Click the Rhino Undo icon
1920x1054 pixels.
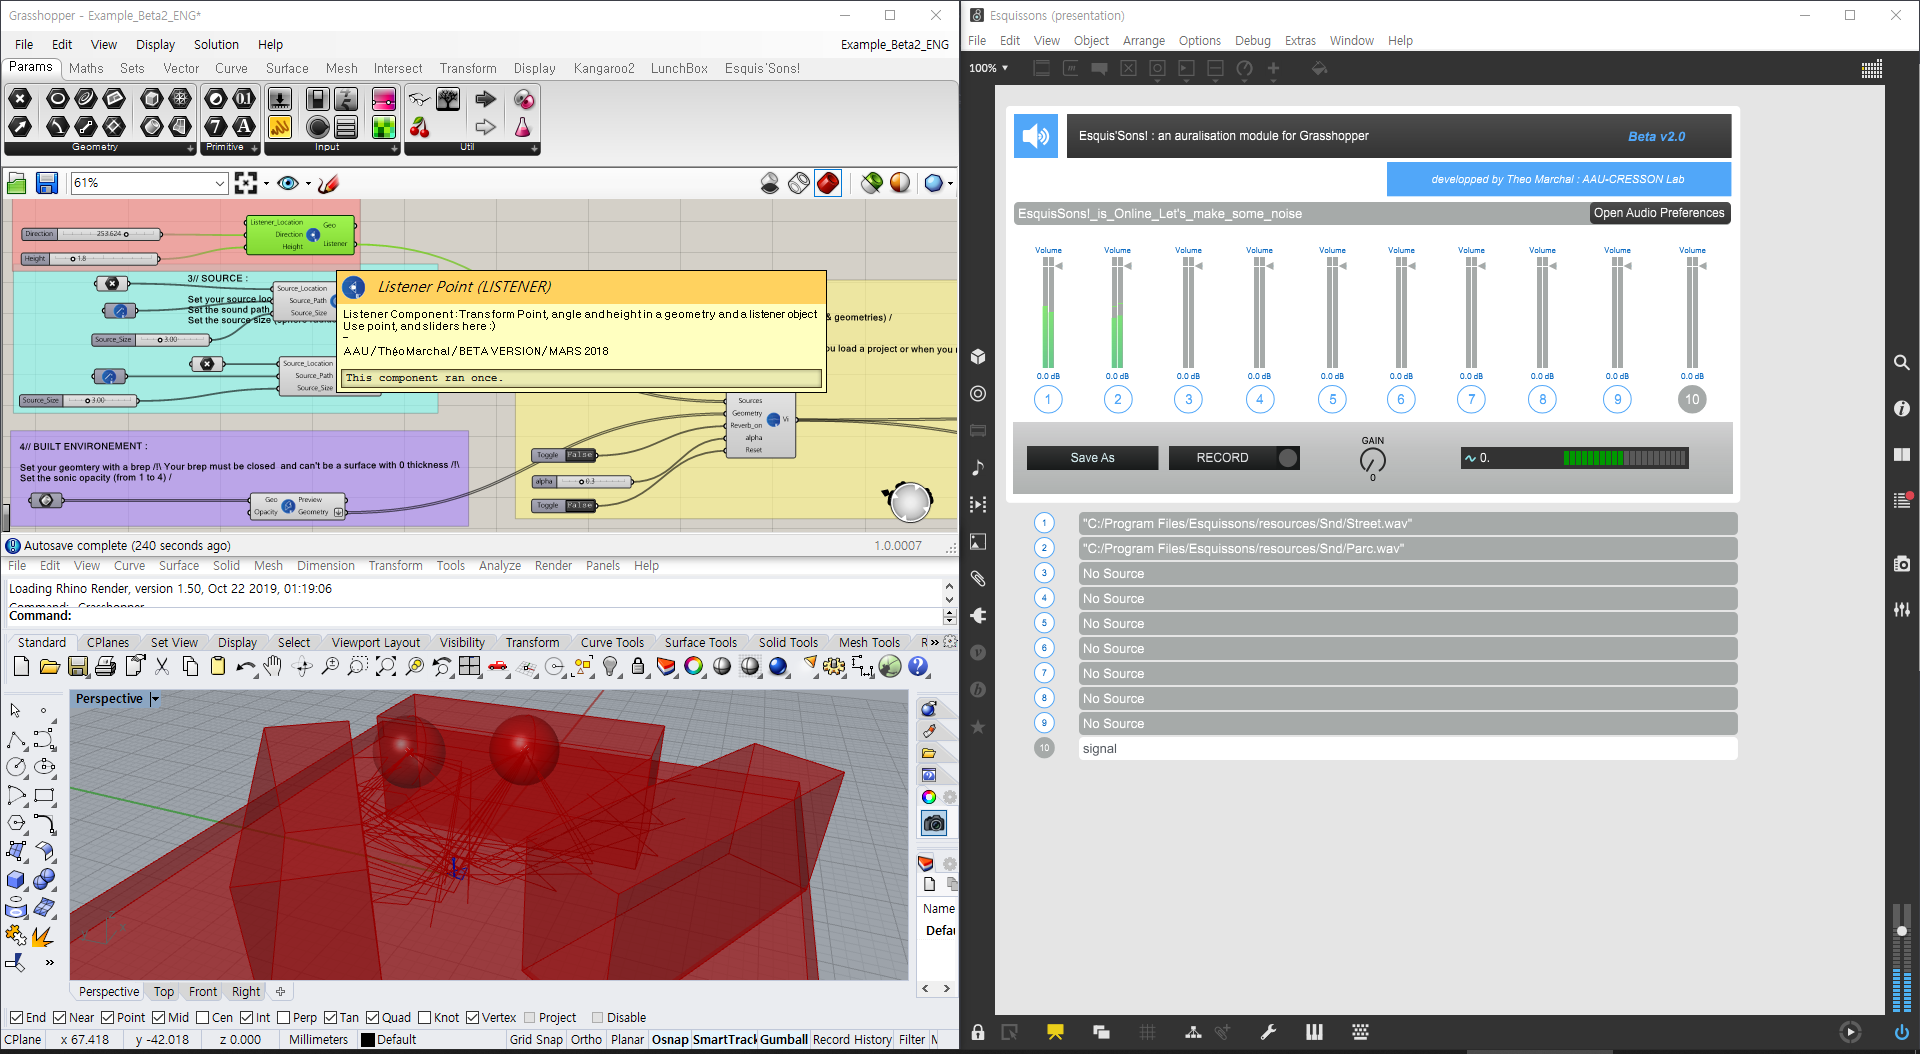pyautogui.click(x=245, y=666)
